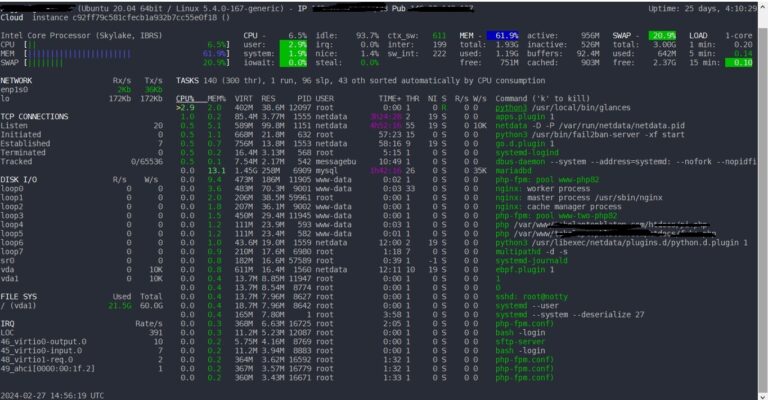This screenshot has height=400, width=768.
Task: Click the IRQ section header
Action: pyautogui.click(x=7, y=324)
